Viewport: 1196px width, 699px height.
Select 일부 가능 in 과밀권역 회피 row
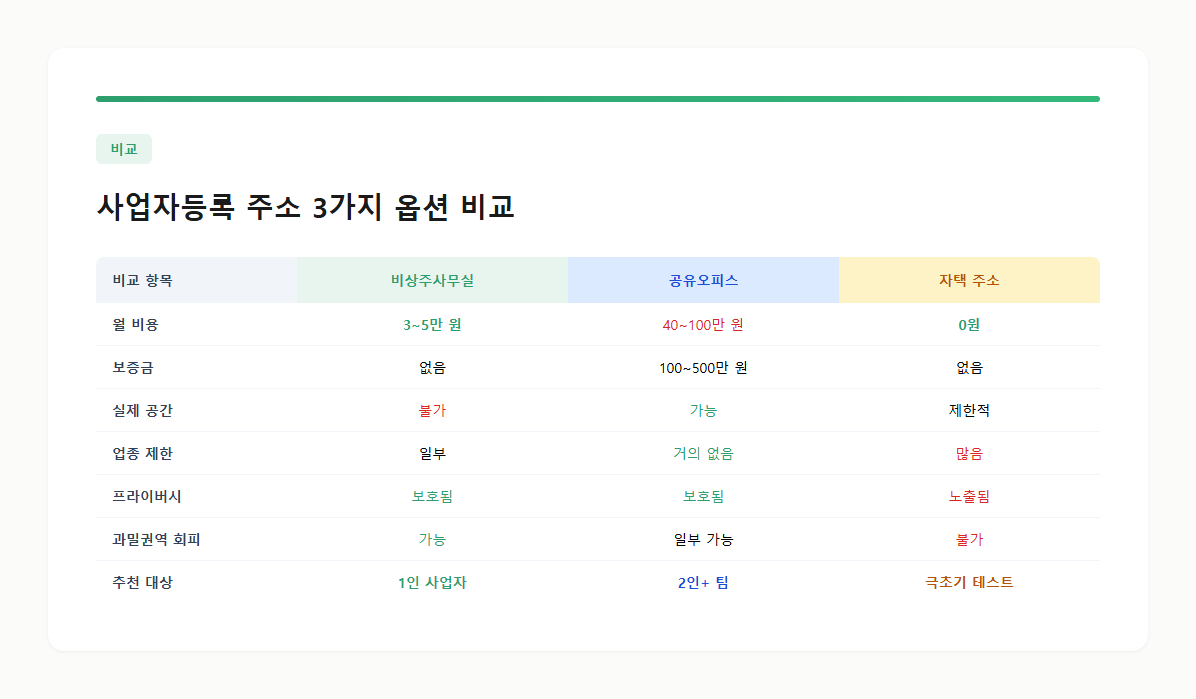703,539
